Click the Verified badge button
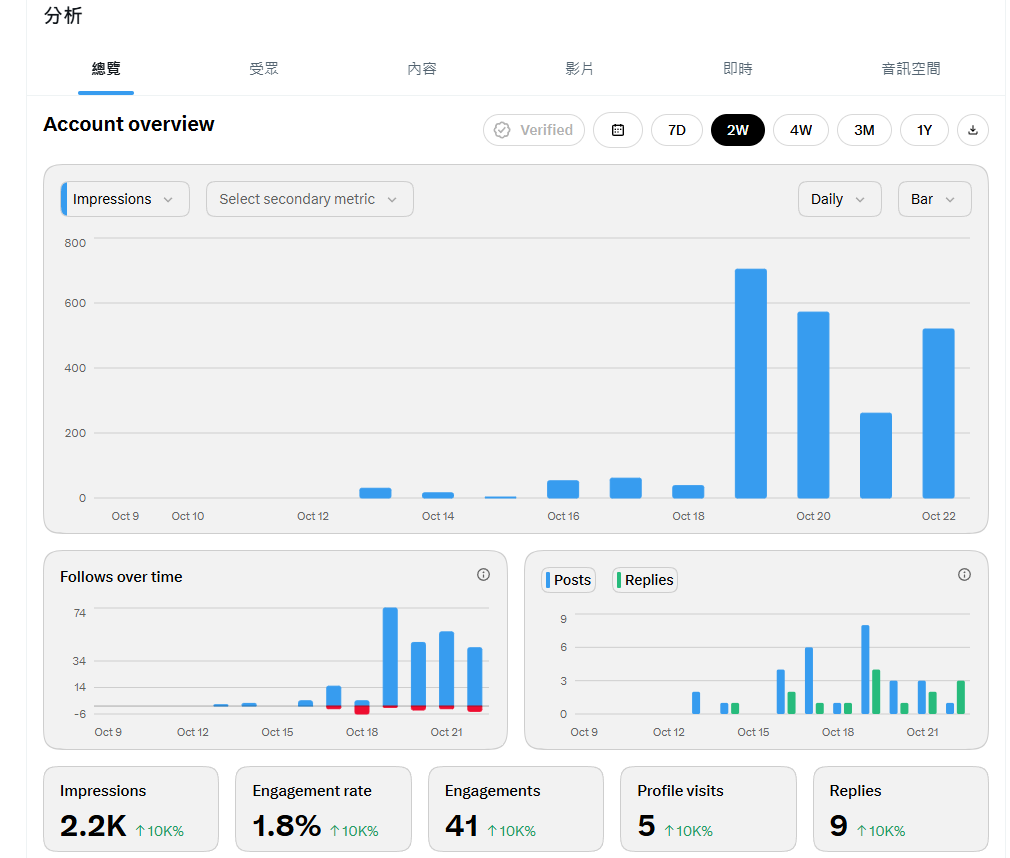Screen dimensions: 1010x858 [534, 130]
